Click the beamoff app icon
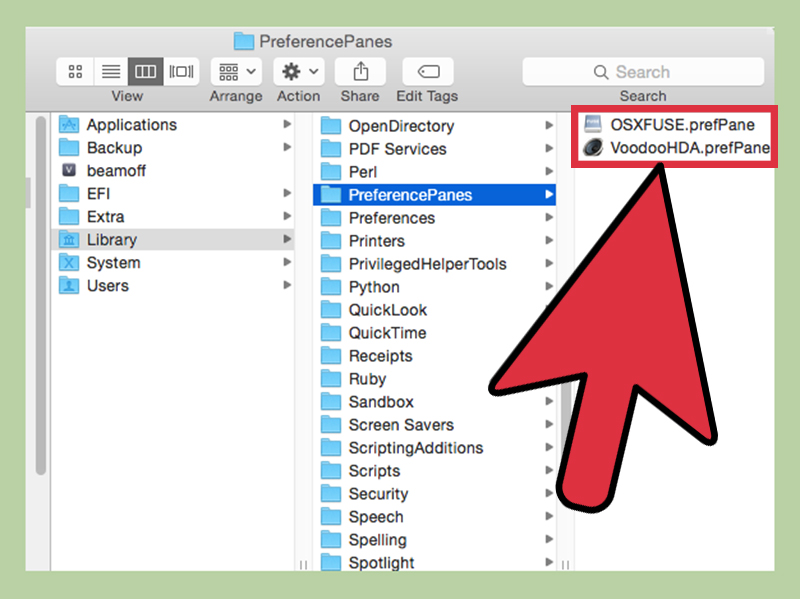 point(69,170)
